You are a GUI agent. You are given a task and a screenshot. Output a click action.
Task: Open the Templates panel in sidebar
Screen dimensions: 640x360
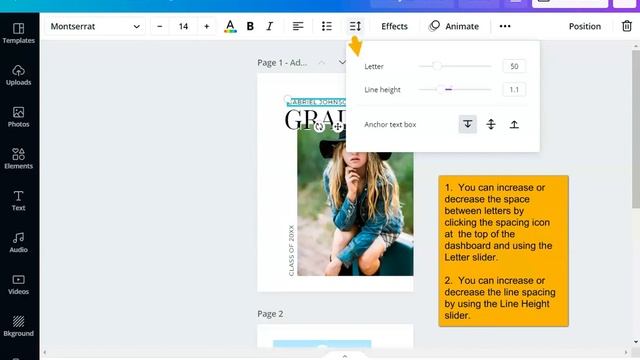[x=18, y=33]
